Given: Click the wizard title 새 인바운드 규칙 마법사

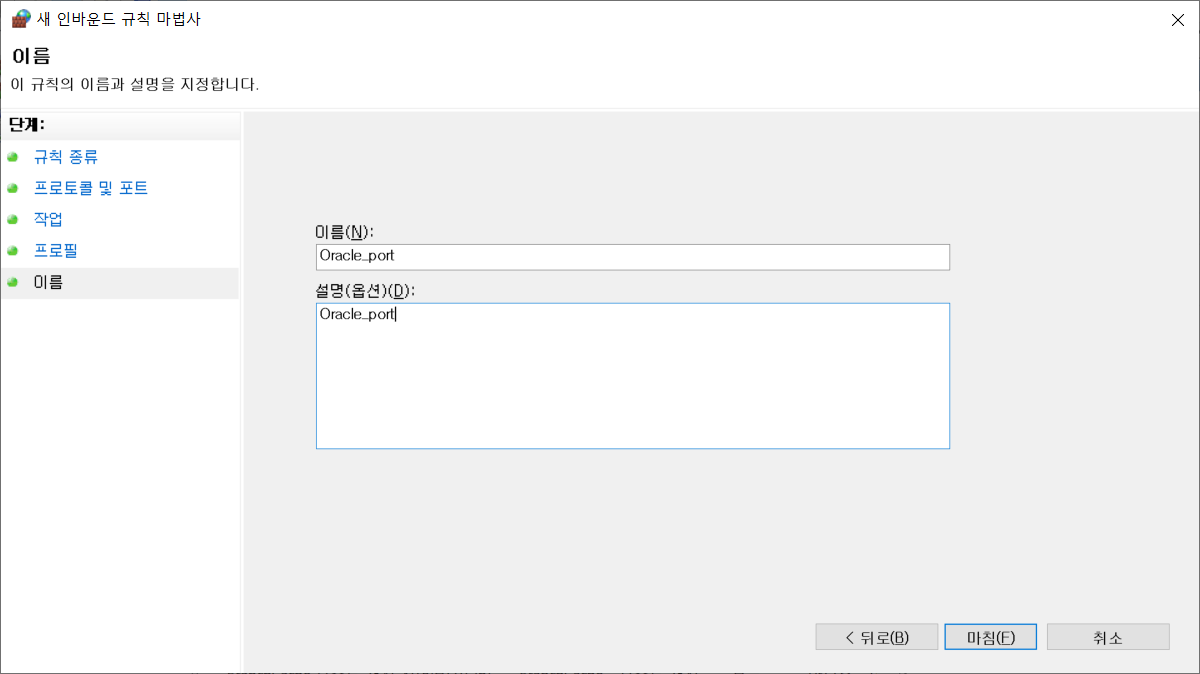Looking at the screenshot, I should pos(96,19).
